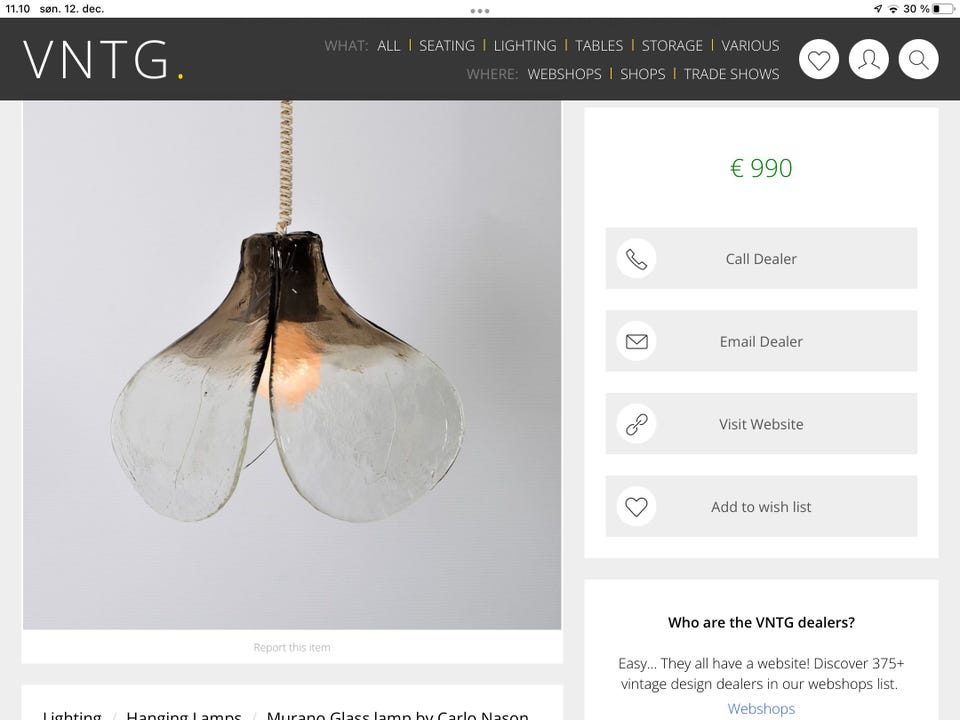The width and height of the screenshot is (960, 720).
Task: Open the Webshops list link
Action: (x=761, y=708)
